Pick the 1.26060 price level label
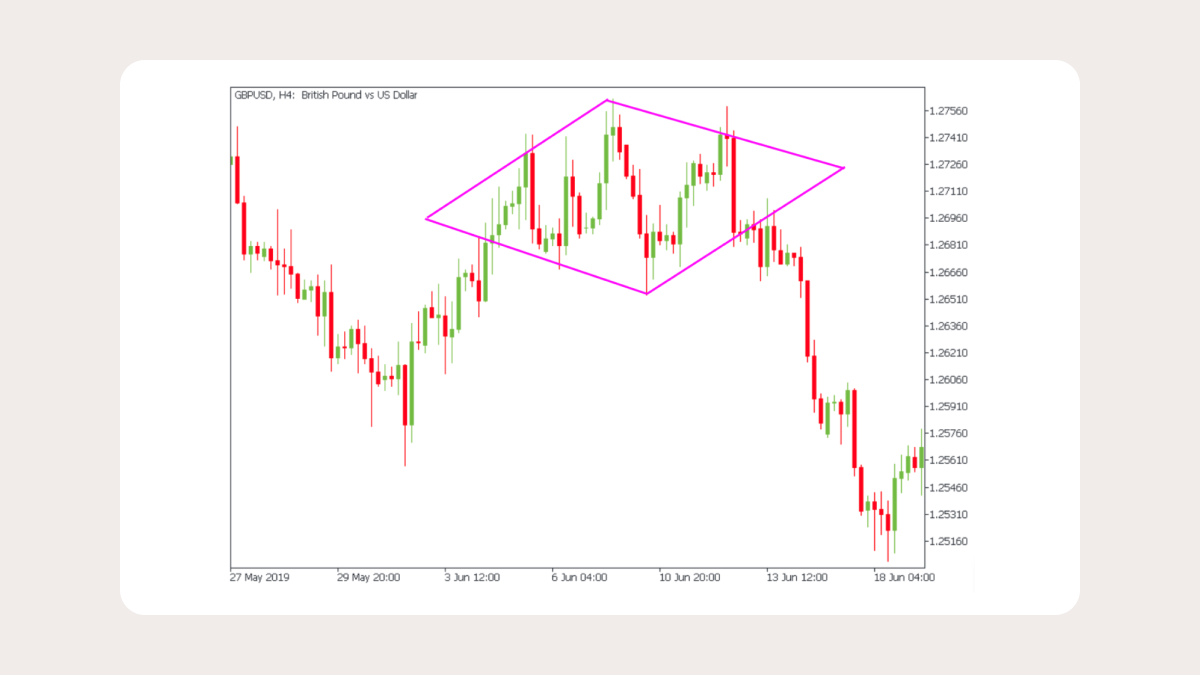Screen dimensions: 1200x675 pyautogui.click(x=948, y=380)
